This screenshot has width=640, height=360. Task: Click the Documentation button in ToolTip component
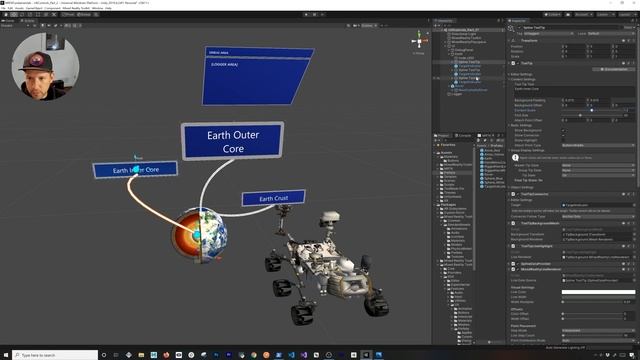click(614, 69)
